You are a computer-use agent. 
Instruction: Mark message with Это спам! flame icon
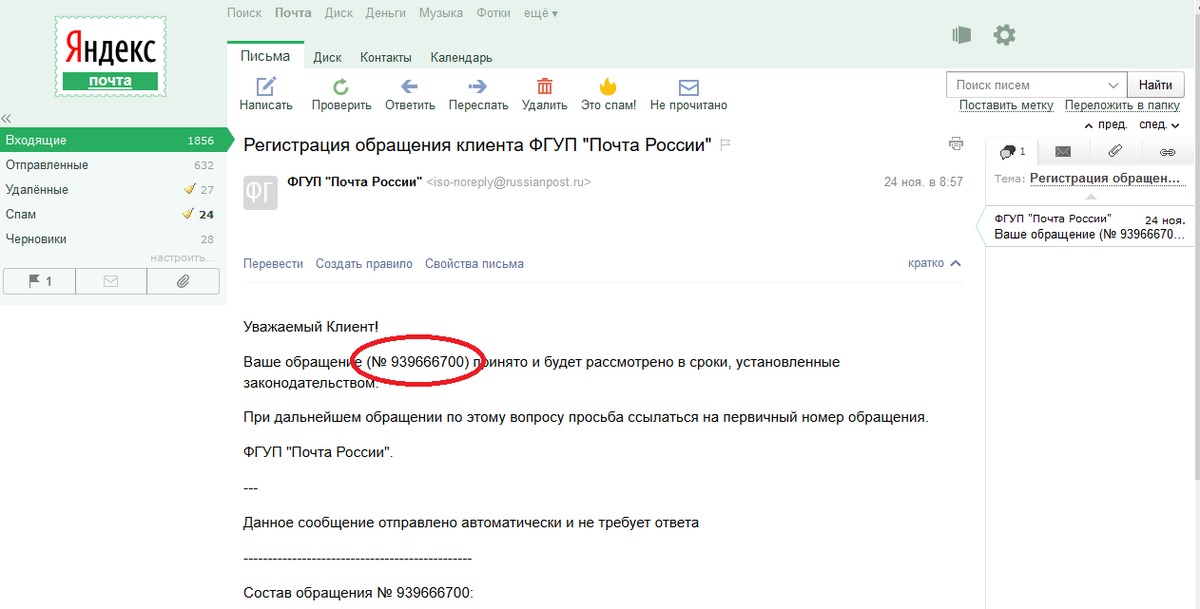coord(607,86)
